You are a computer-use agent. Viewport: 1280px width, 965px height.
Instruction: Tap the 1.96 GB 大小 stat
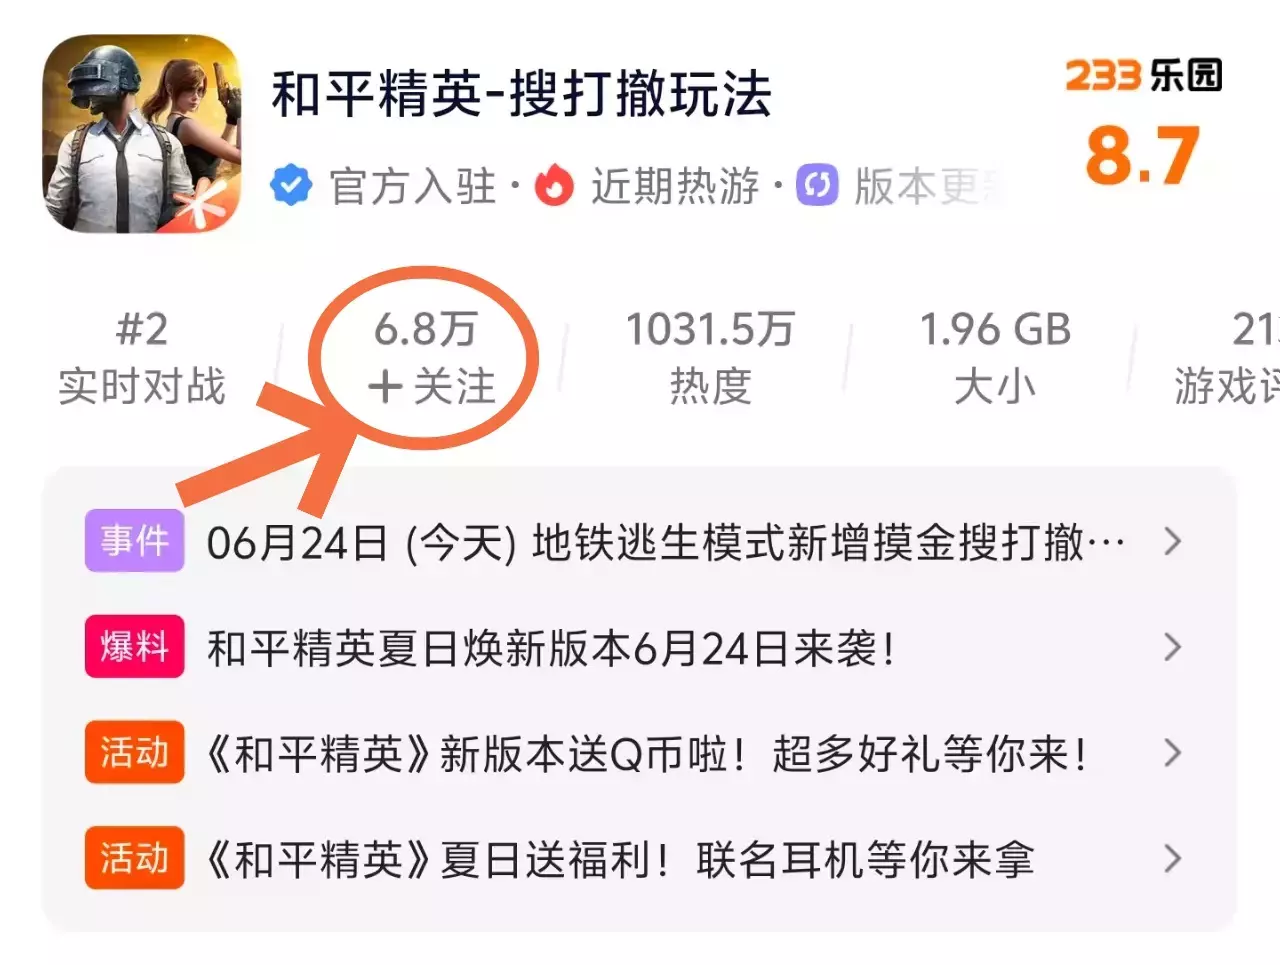coord(994,357)
